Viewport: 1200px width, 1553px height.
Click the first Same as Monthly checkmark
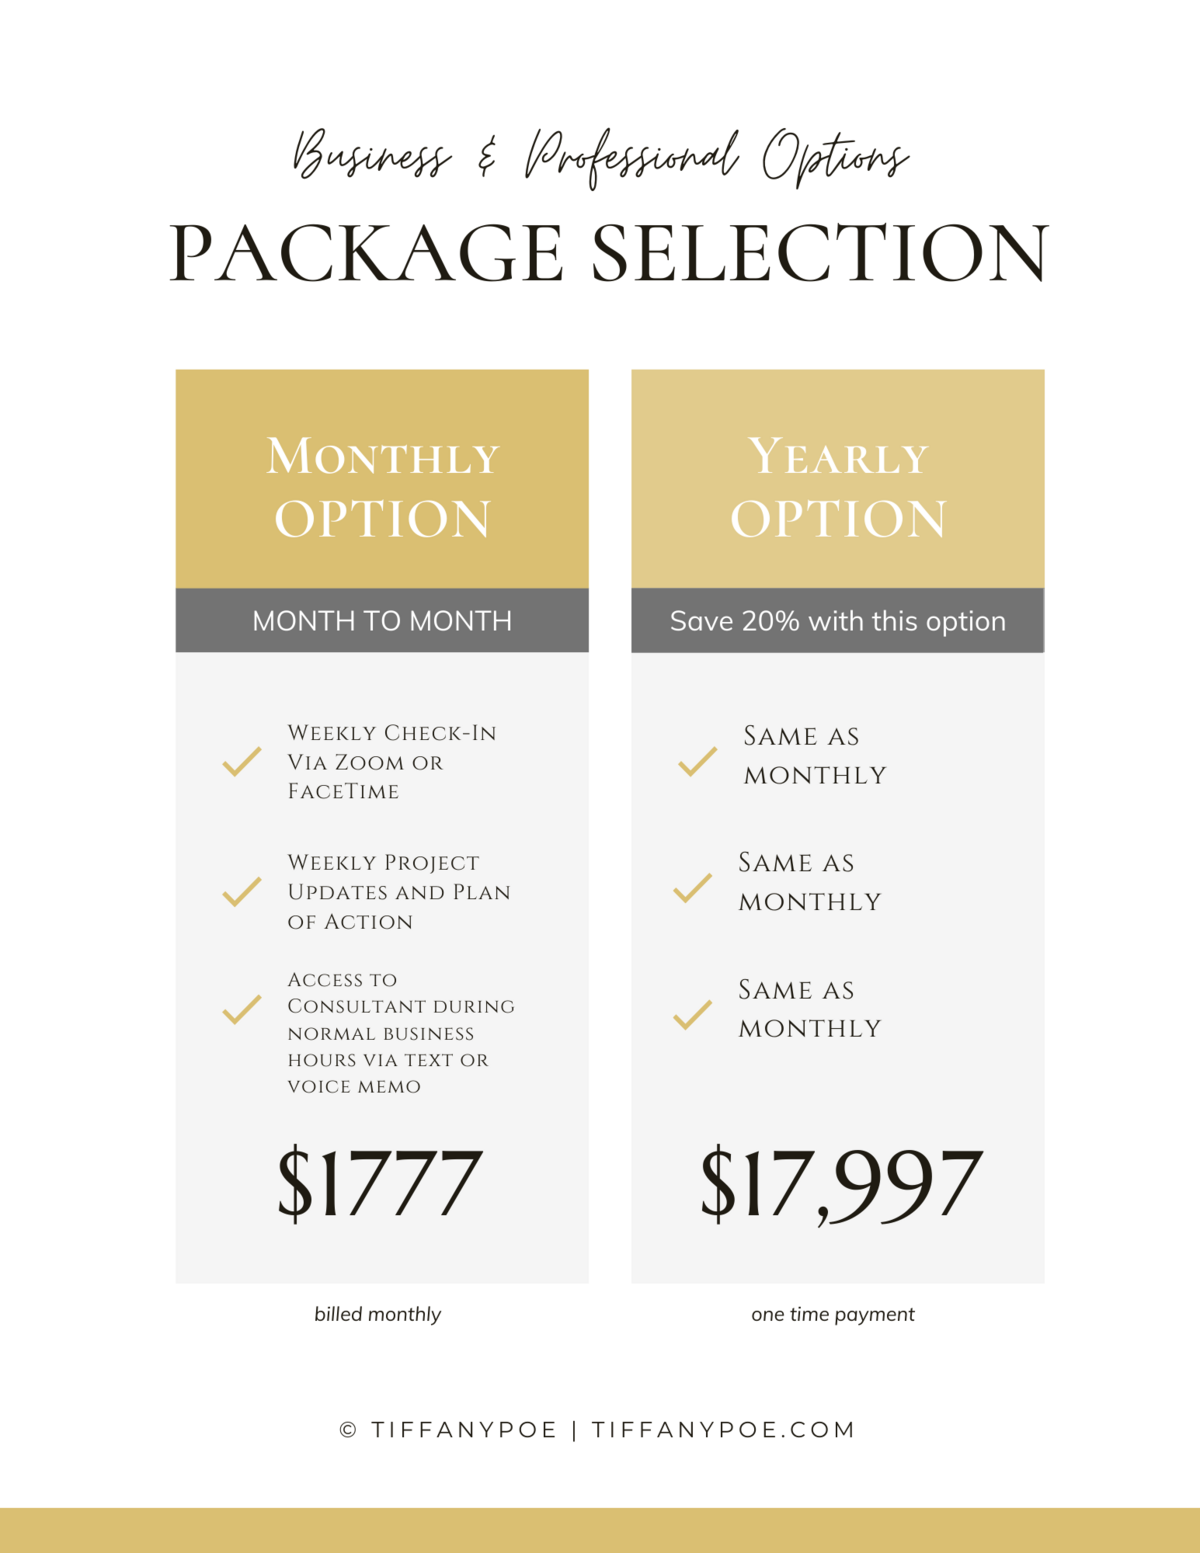point(697,762)
